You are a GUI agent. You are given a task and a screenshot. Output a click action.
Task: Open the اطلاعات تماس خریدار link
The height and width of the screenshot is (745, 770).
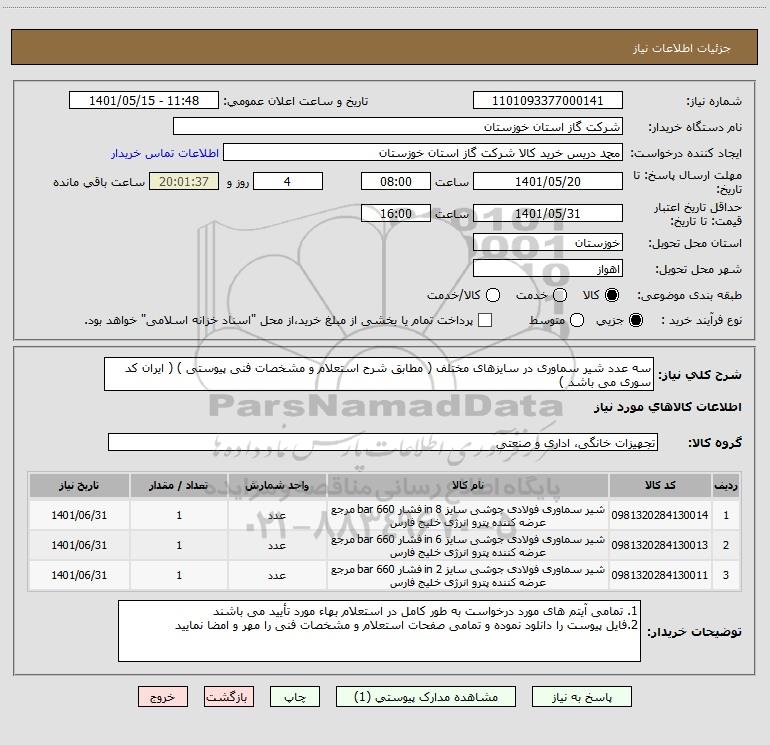coord(165,153)
